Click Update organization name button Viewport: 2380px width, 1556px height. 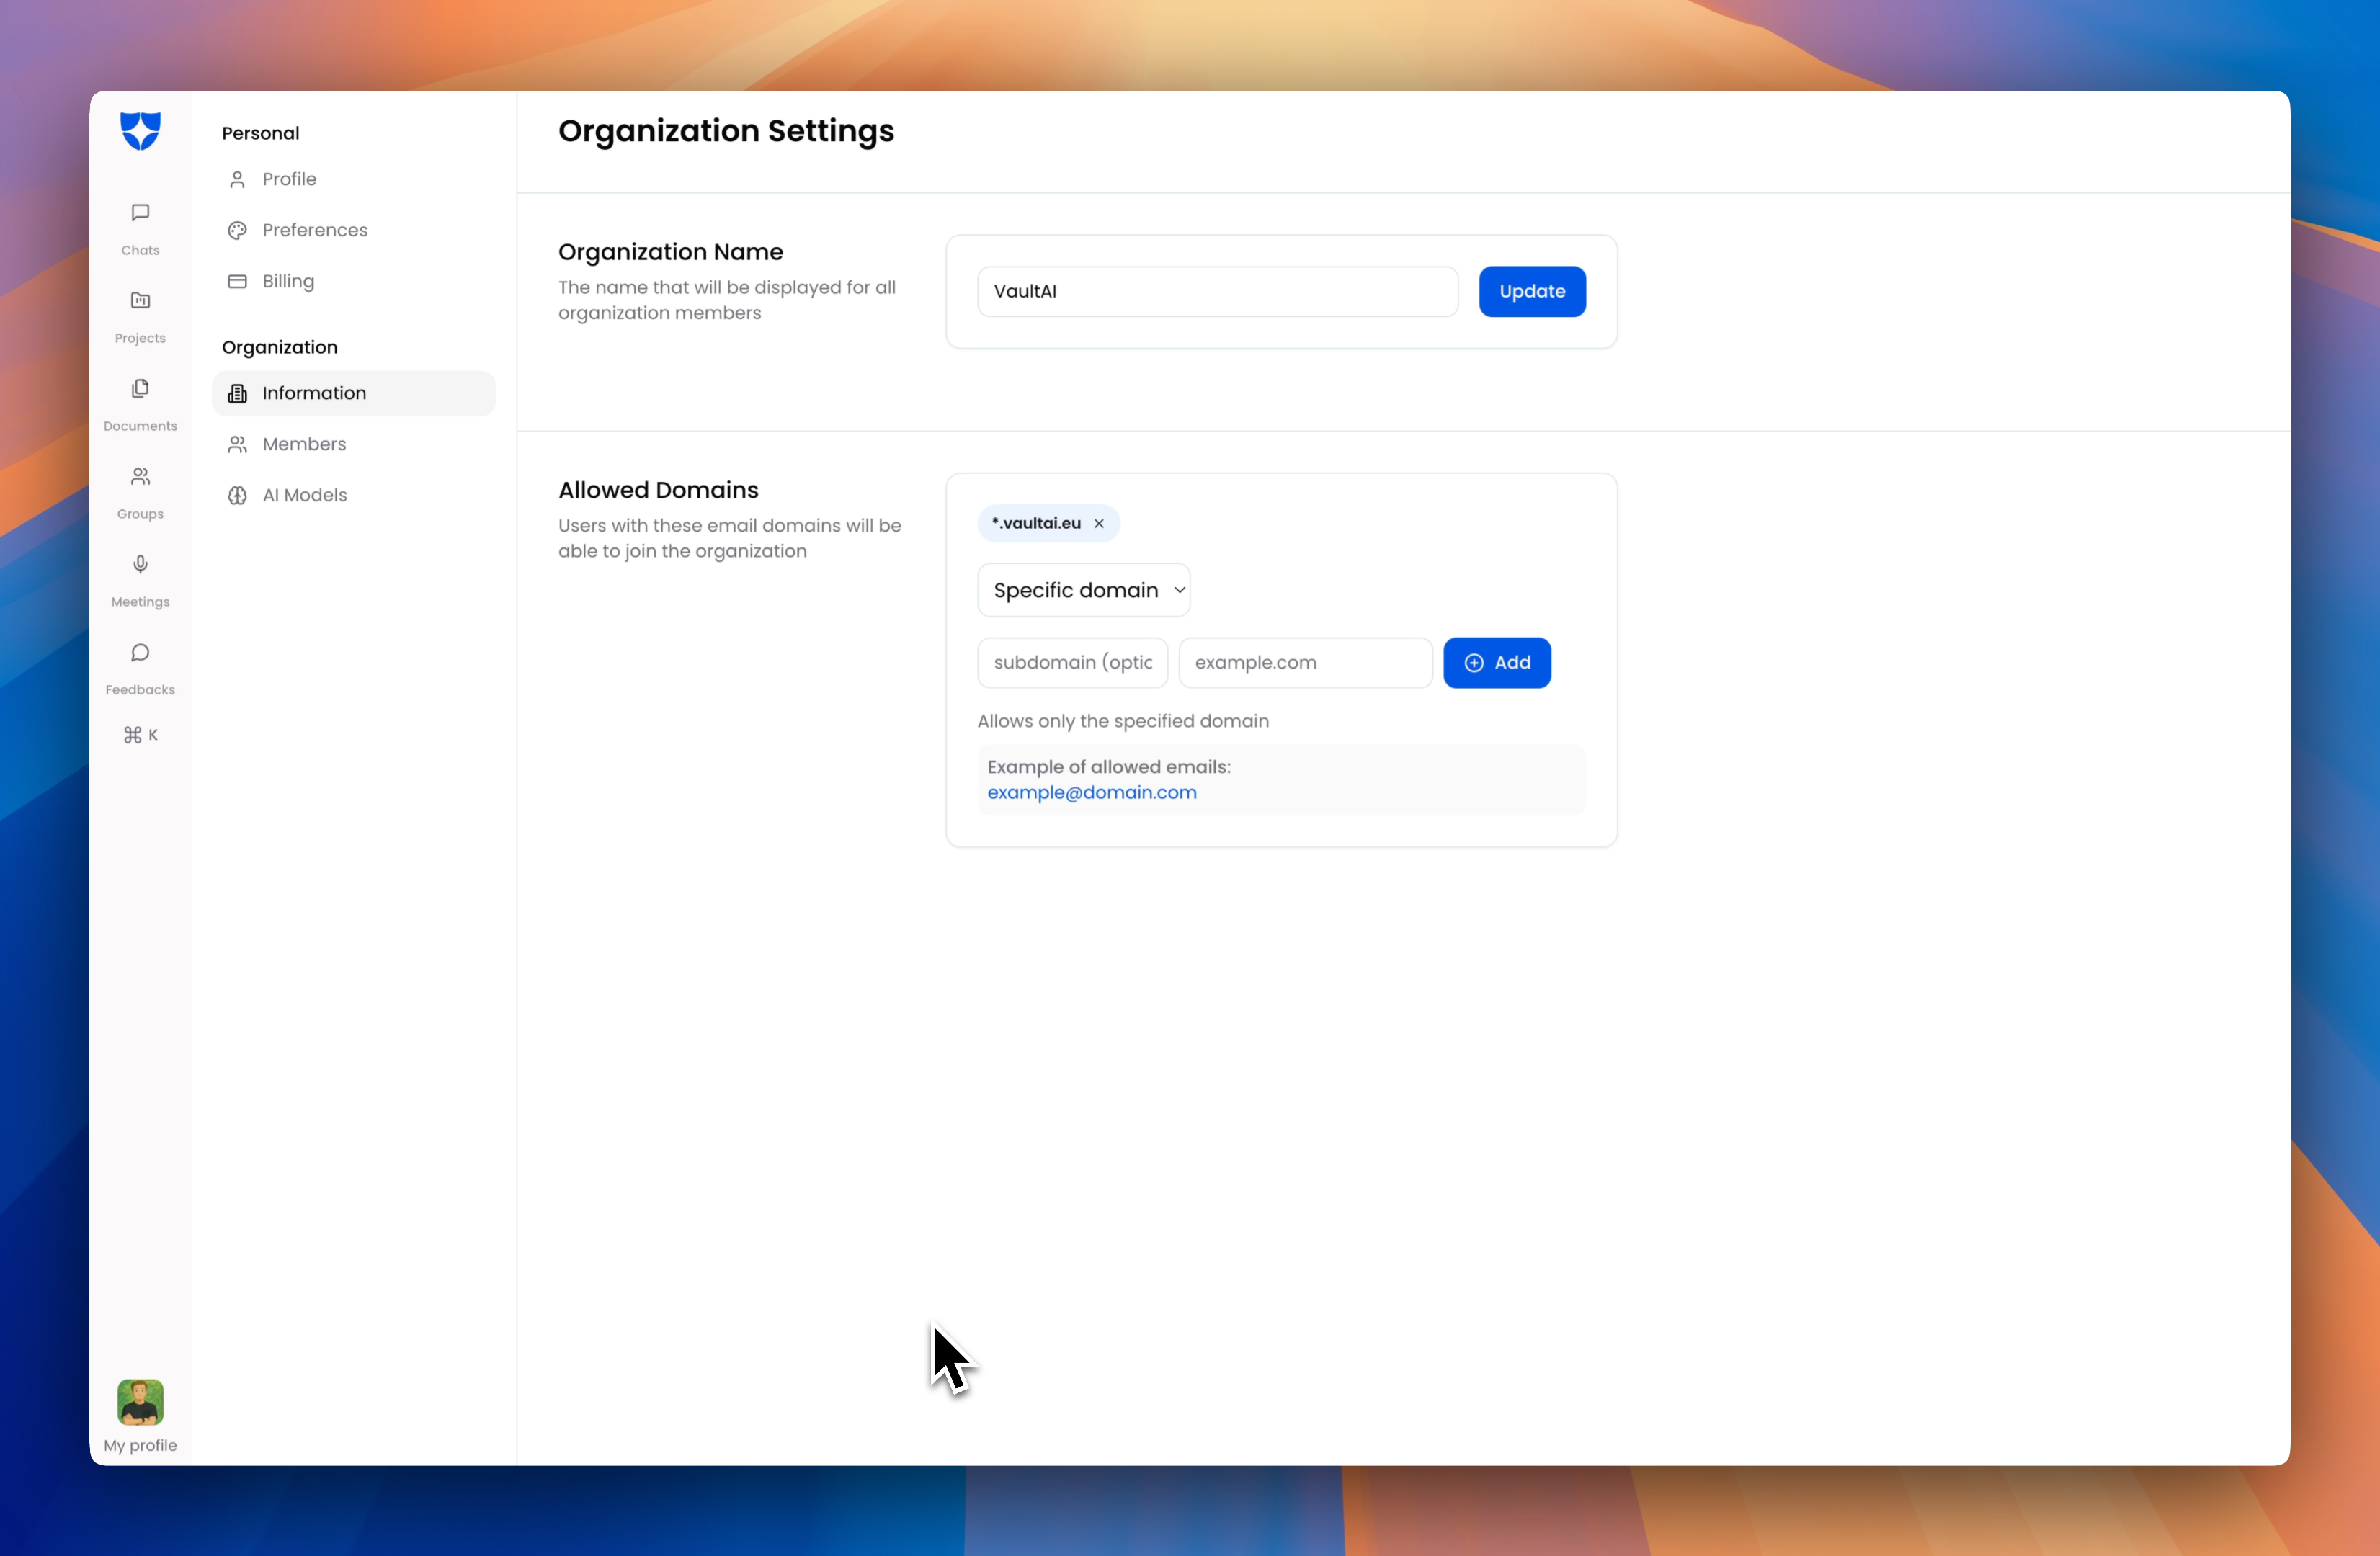(x=1532, y=291)
